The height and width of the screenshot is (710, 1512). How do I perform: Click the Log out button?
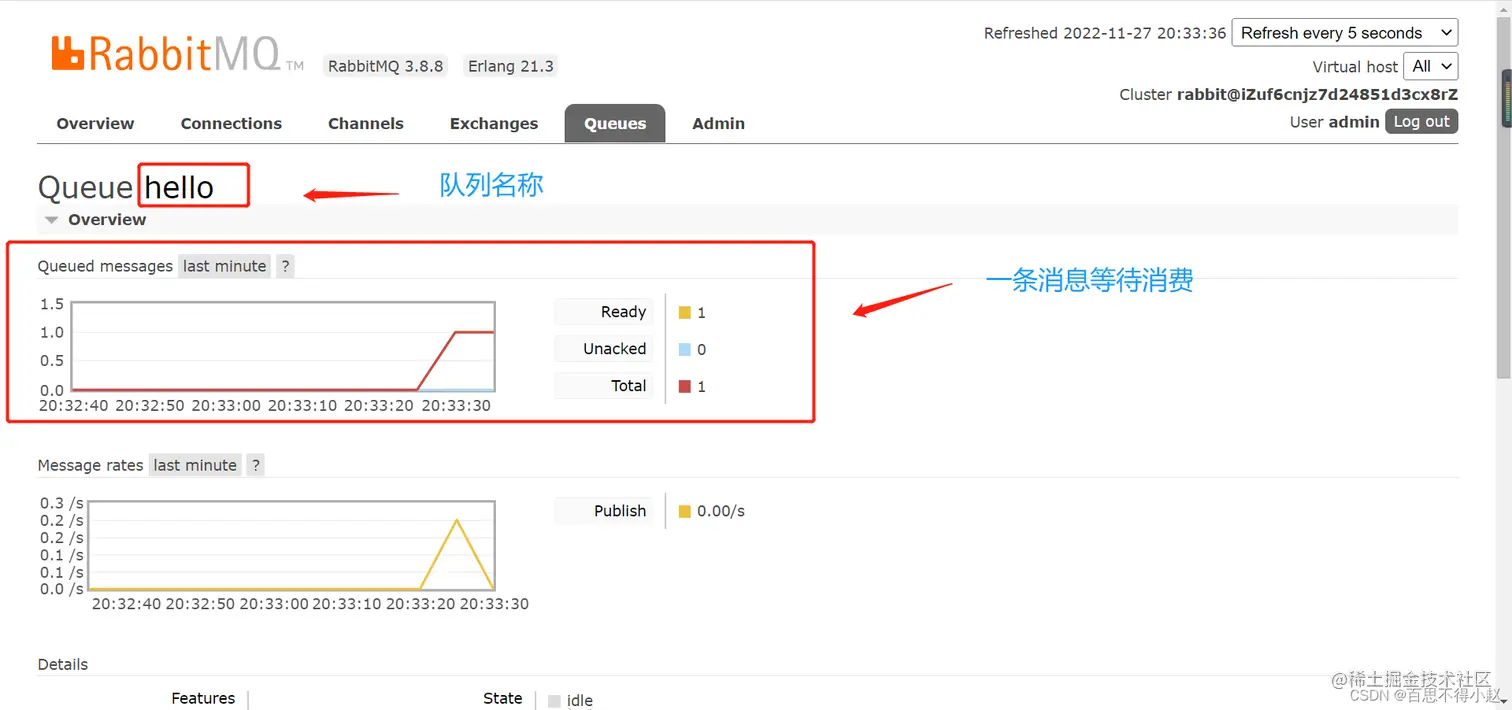pyautogui.click(x=1421, y=122)
